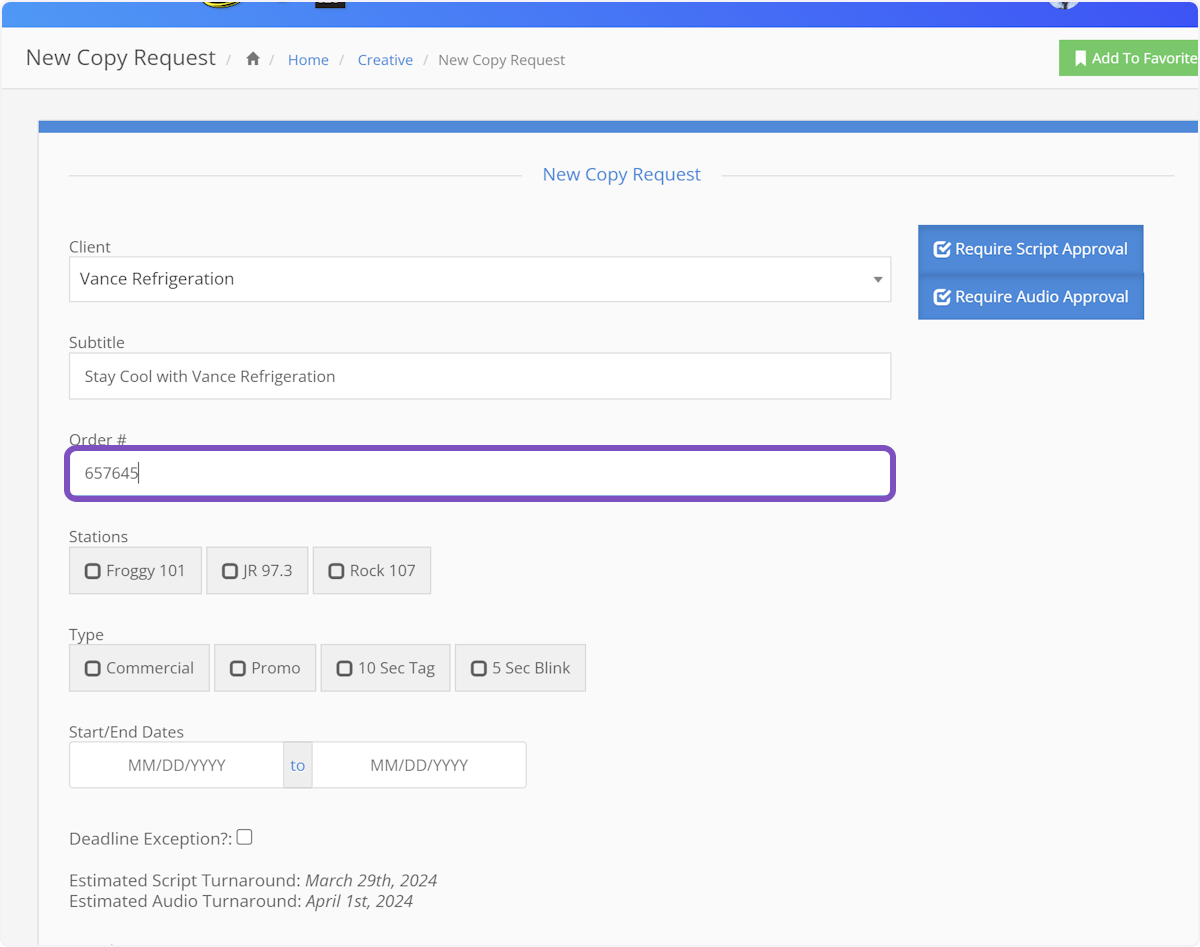Go to the Creative breadcrumb link
The image size is (1200, 947).
(385, 60)
